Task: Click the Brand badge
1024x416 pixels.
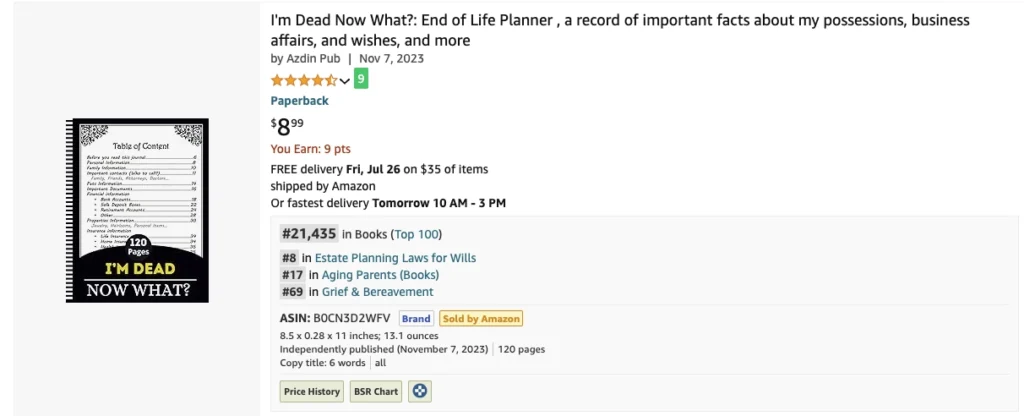Action: click(416, 319)
